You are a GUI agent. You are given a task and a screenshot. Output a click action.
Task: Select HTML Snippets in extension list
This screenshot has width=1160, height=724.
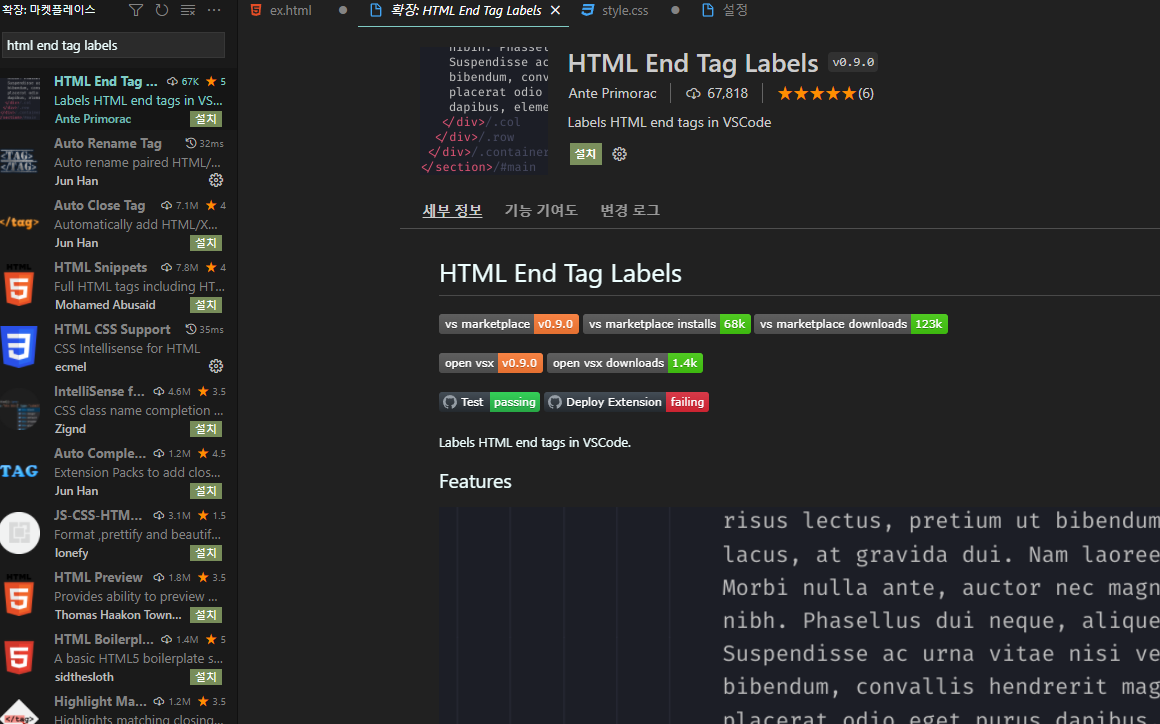coord(118,285)
